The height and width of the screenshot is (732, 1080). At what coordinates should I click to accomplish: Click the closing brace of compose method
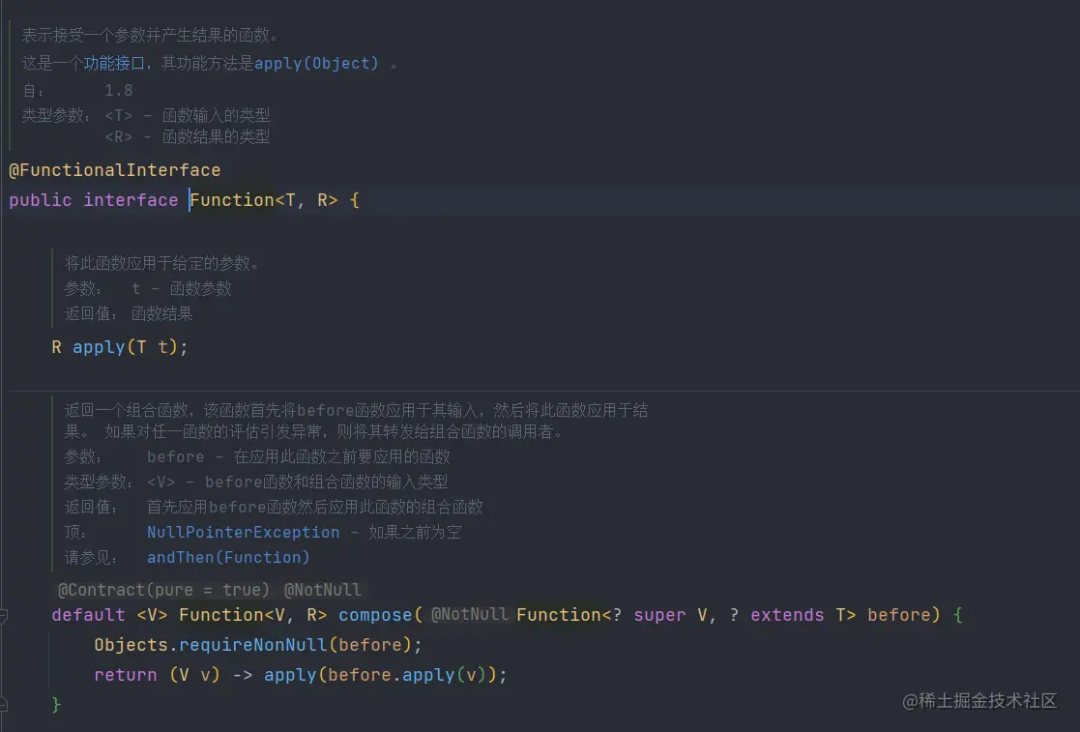[x=57, y=705]
